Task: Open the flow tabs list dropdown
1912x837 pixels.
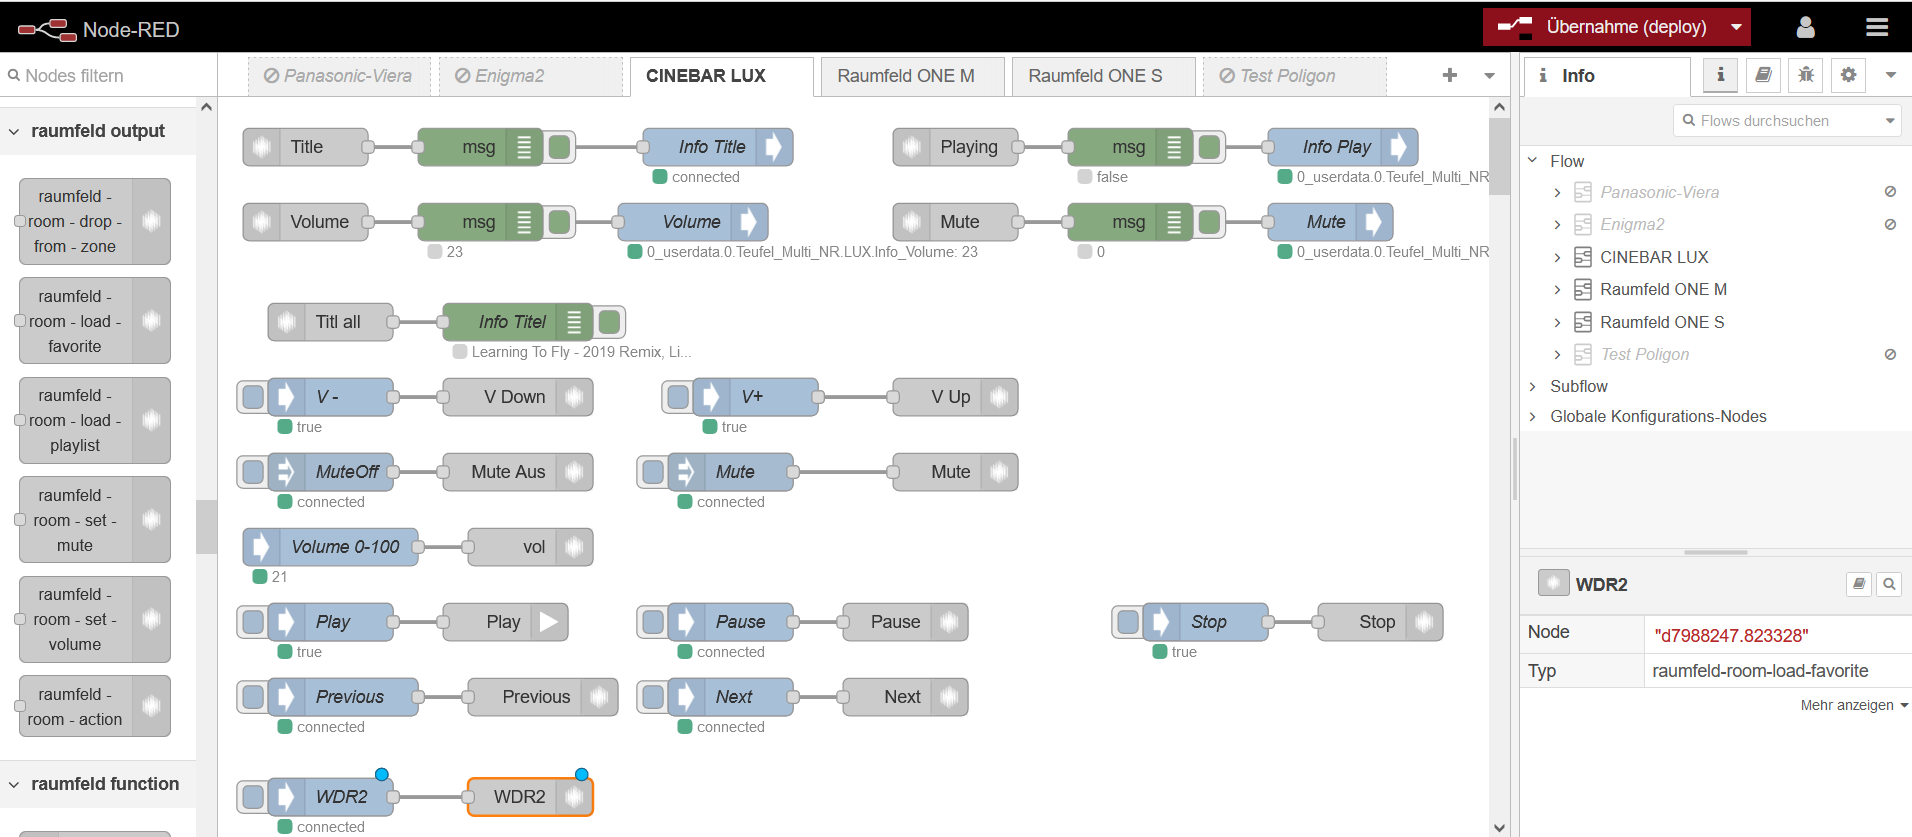Action: pos(1489,75)
